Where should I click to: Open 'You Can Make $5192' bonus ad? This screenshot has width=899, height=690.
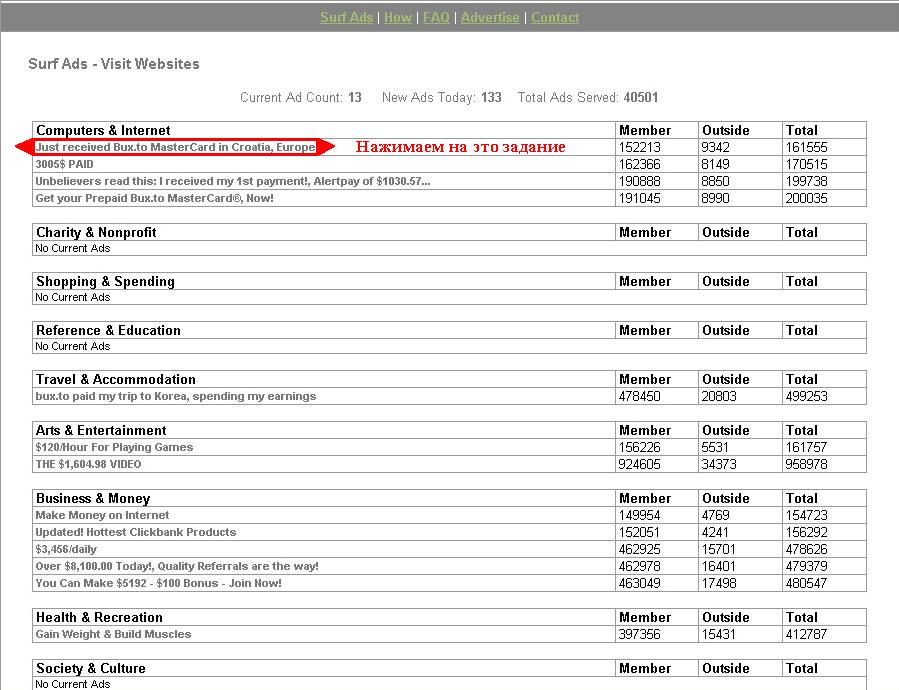click(x=158, y=583)
